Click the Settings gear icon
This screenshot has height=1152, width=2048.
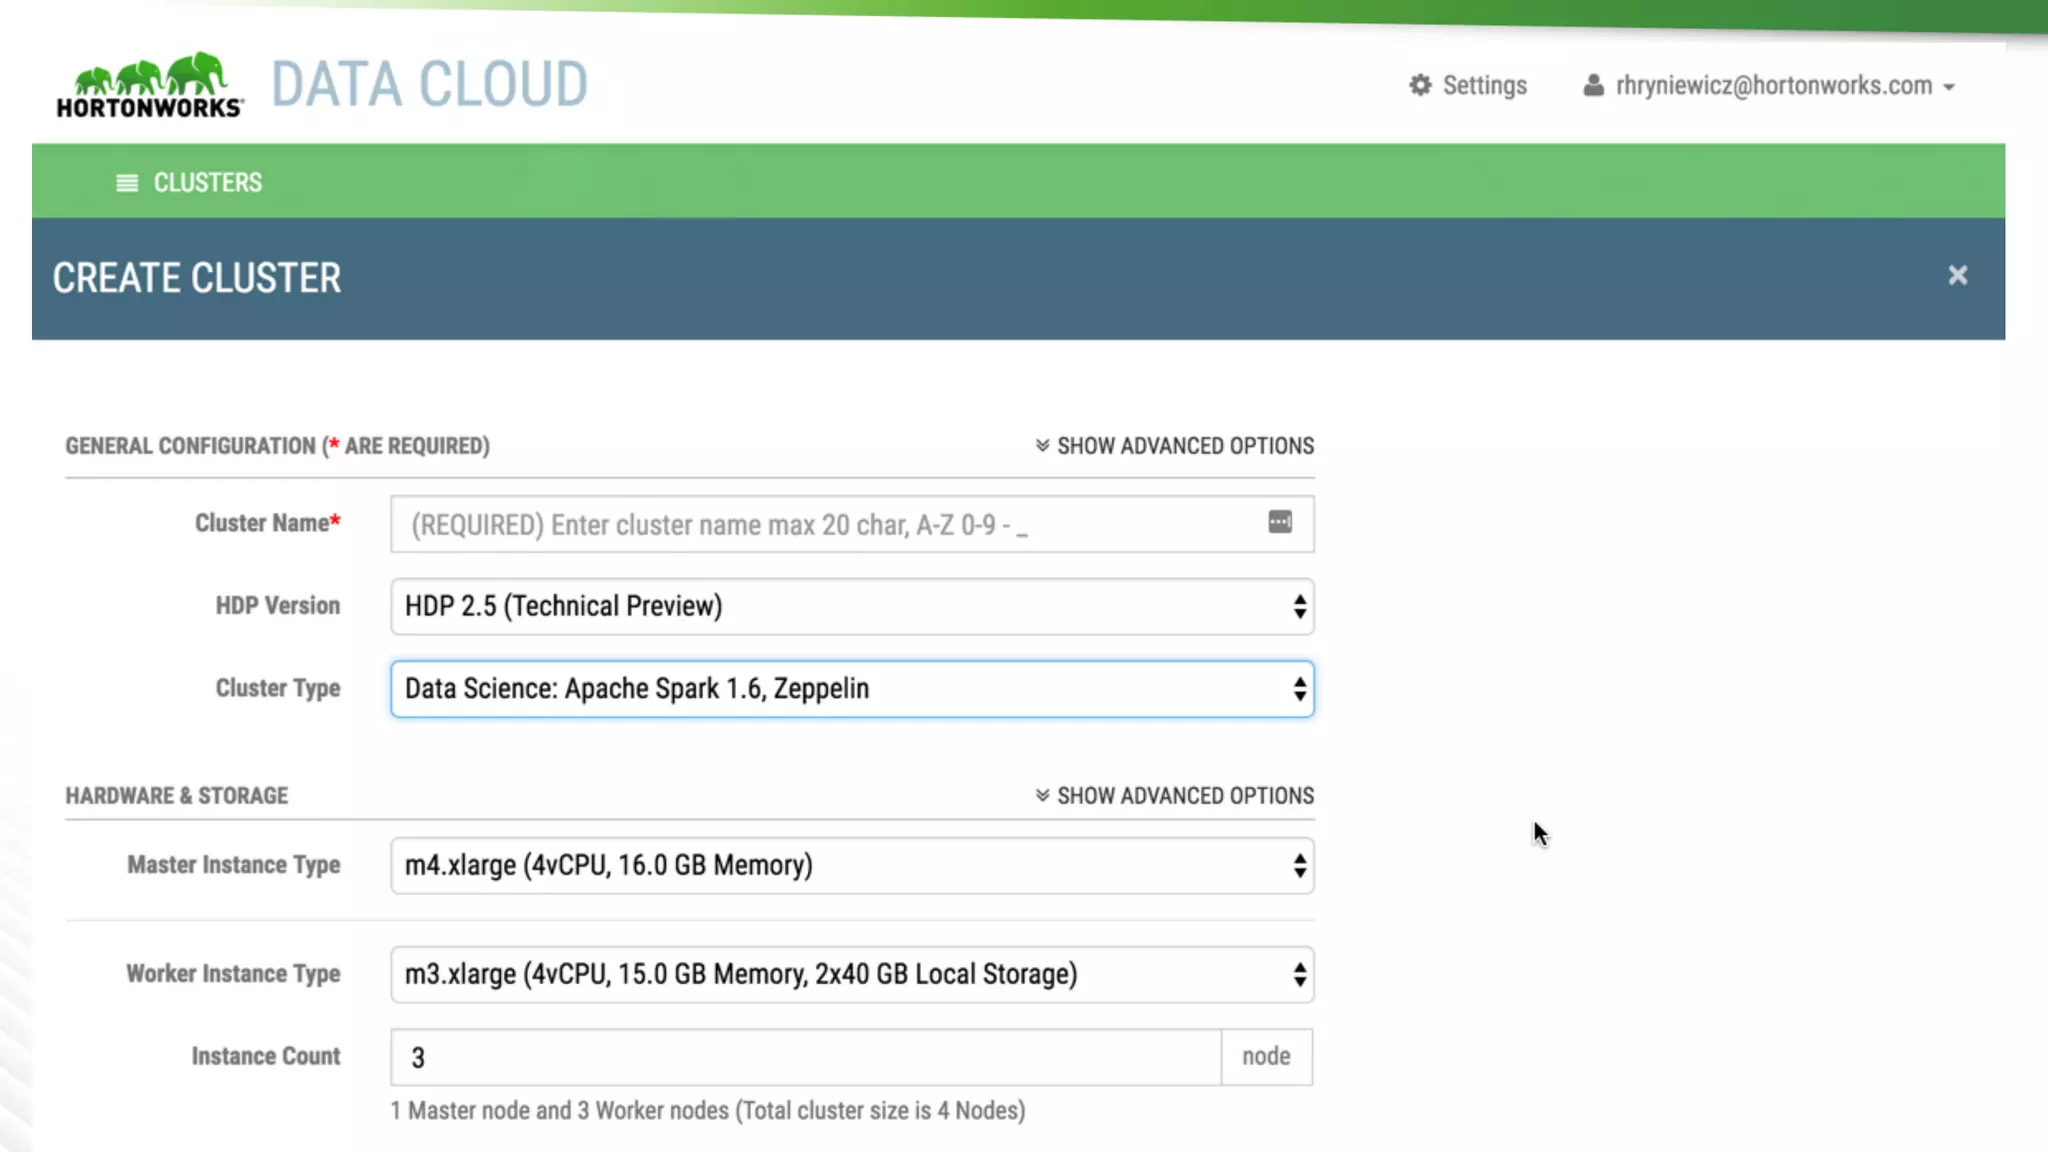1420,85
